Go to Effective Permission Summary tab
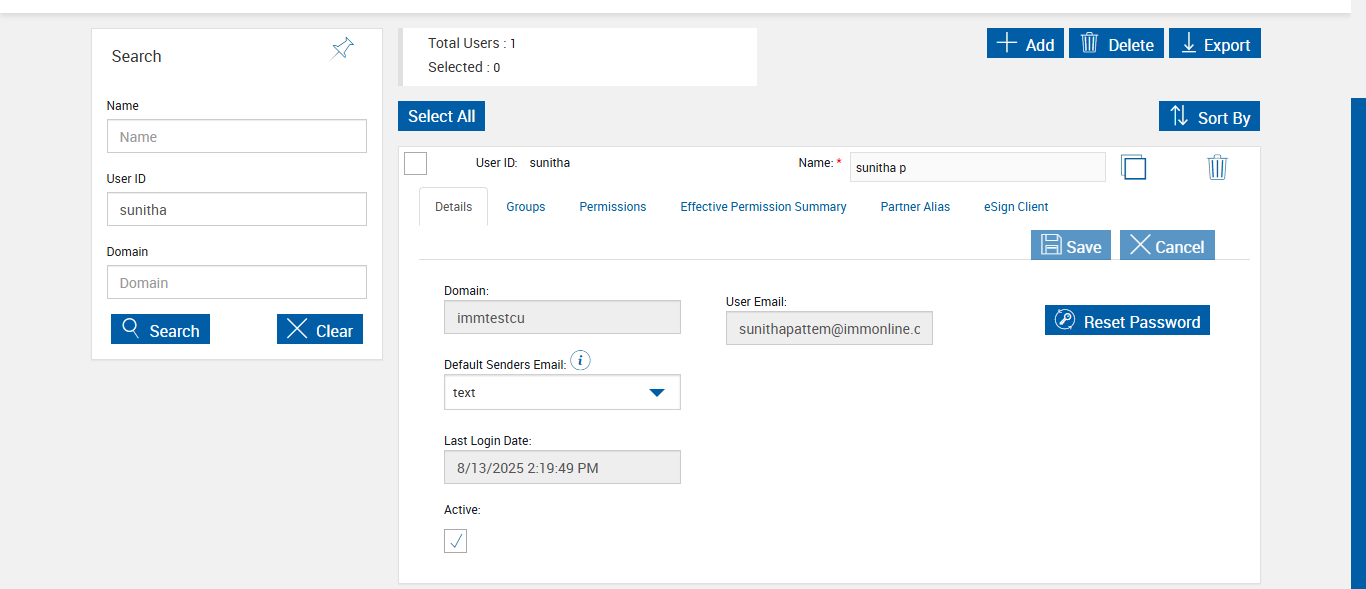 [x=763, y=207]
